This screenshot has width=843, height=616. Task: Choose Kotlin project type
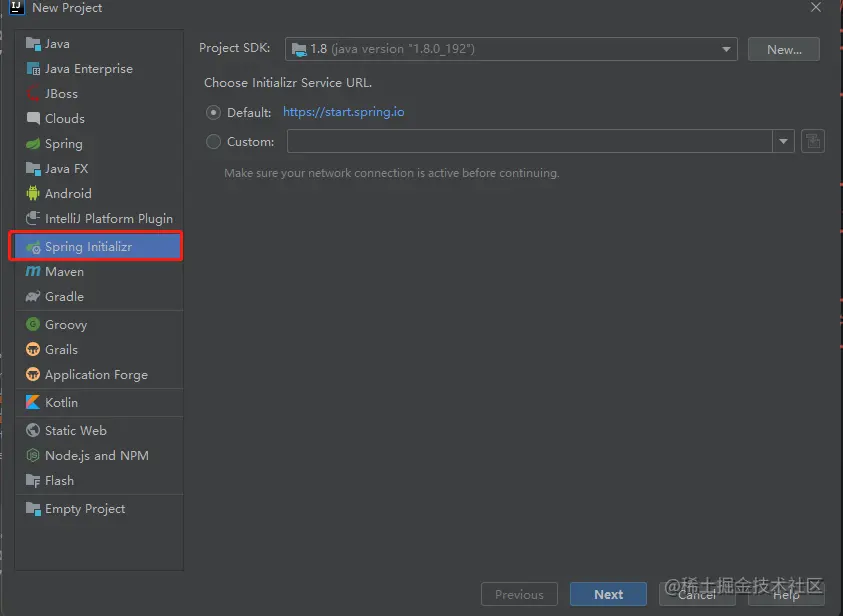99,402
